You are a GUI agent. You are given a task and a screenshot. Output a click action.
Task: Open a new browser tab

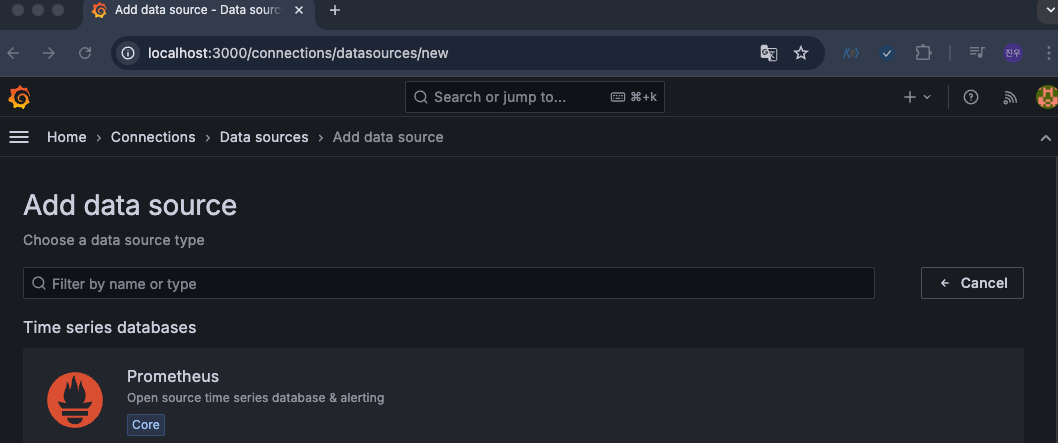pyautogui.click(x=335, y=10)
